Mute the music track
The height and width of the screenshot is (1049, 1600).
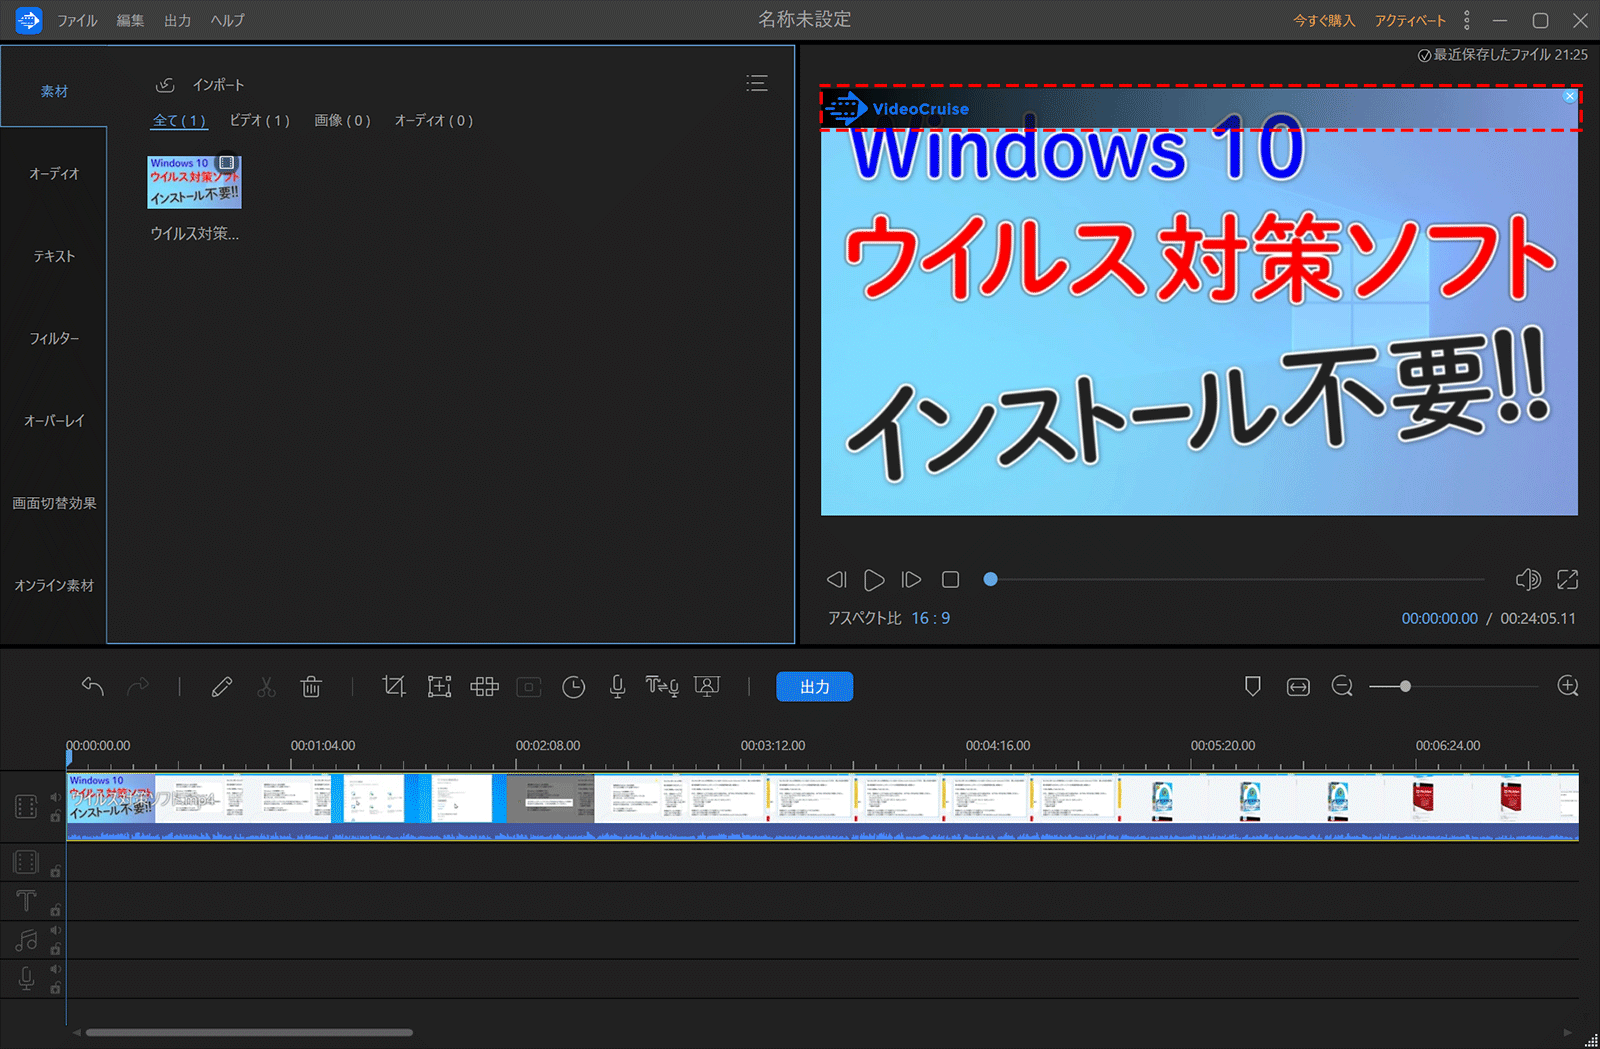pos(56,931)
